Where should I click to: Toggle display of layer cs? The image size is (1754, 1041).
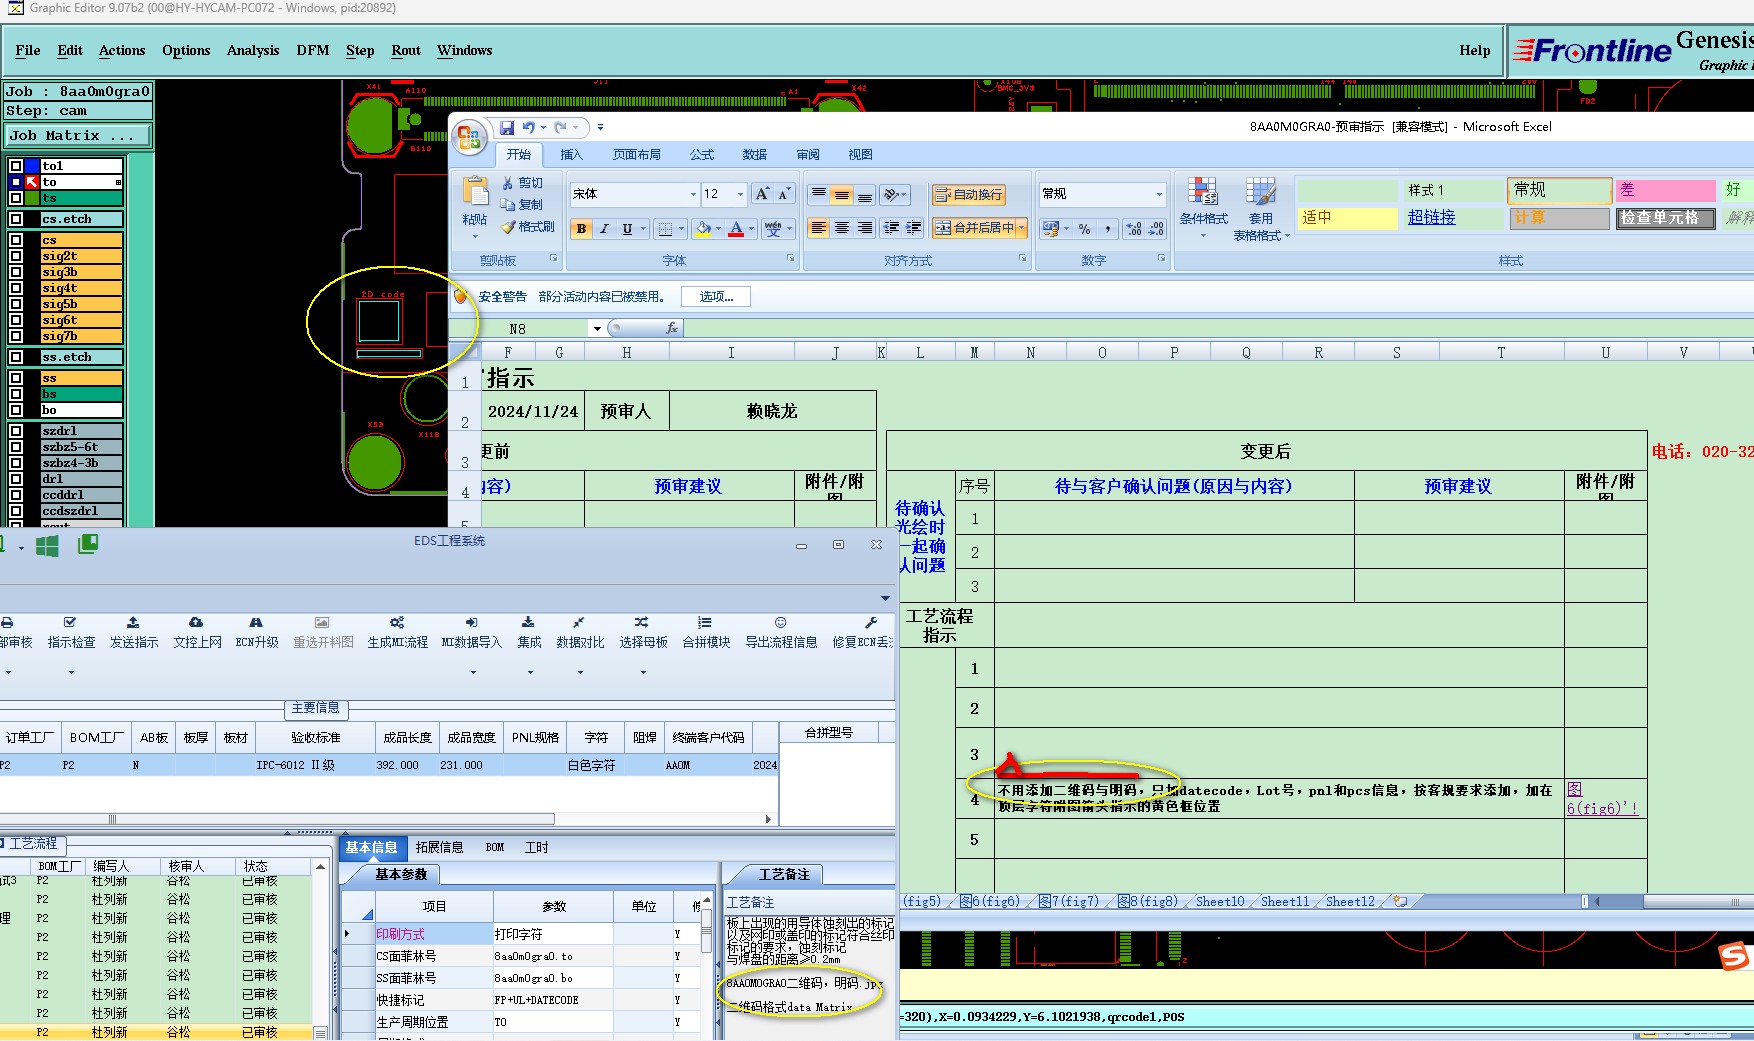16,240
